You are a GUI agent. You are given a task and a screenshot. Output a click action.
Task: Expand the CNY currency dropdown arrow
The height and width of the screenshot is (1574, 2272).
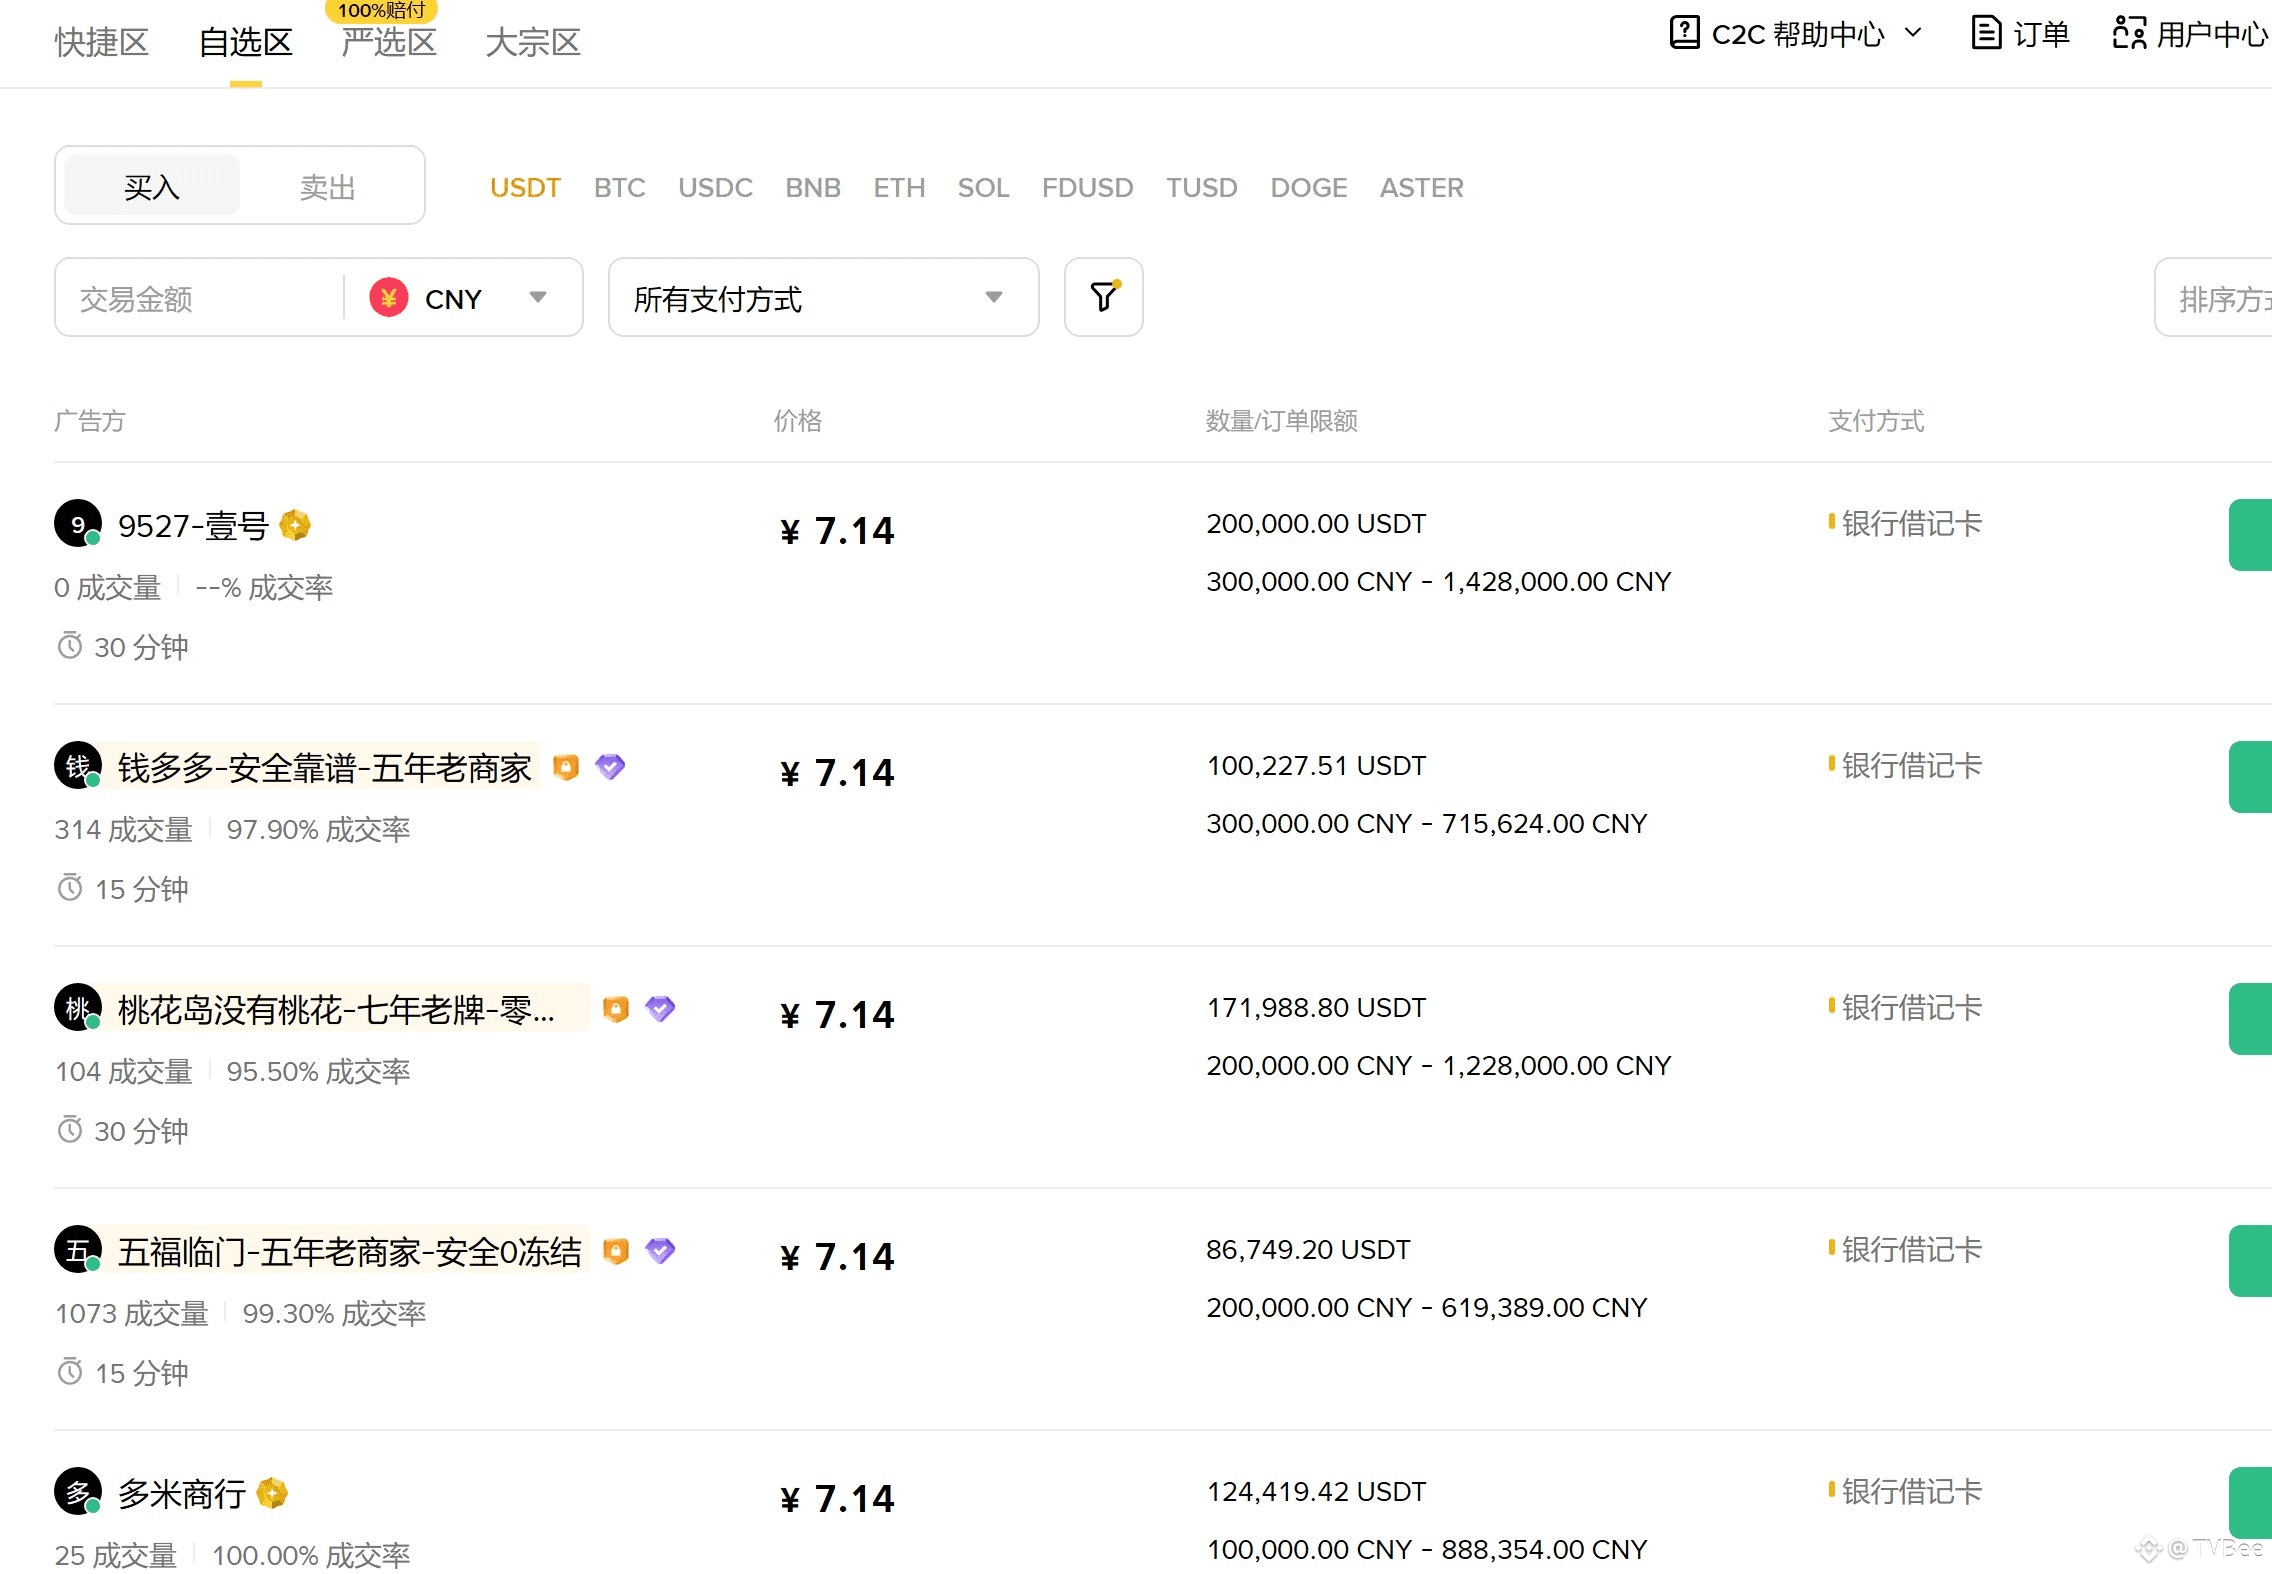(538, 297)
